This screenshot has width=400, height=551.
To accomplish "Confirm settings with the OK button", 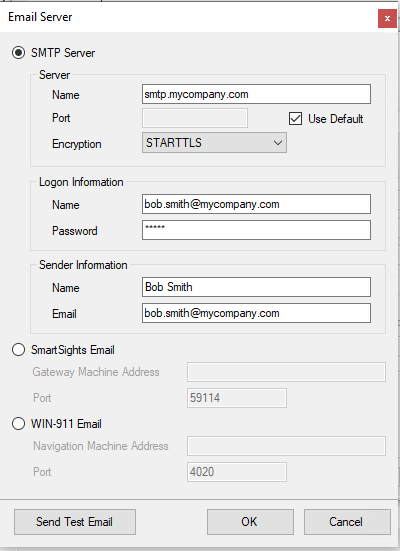I will click(x=250, y=522).
